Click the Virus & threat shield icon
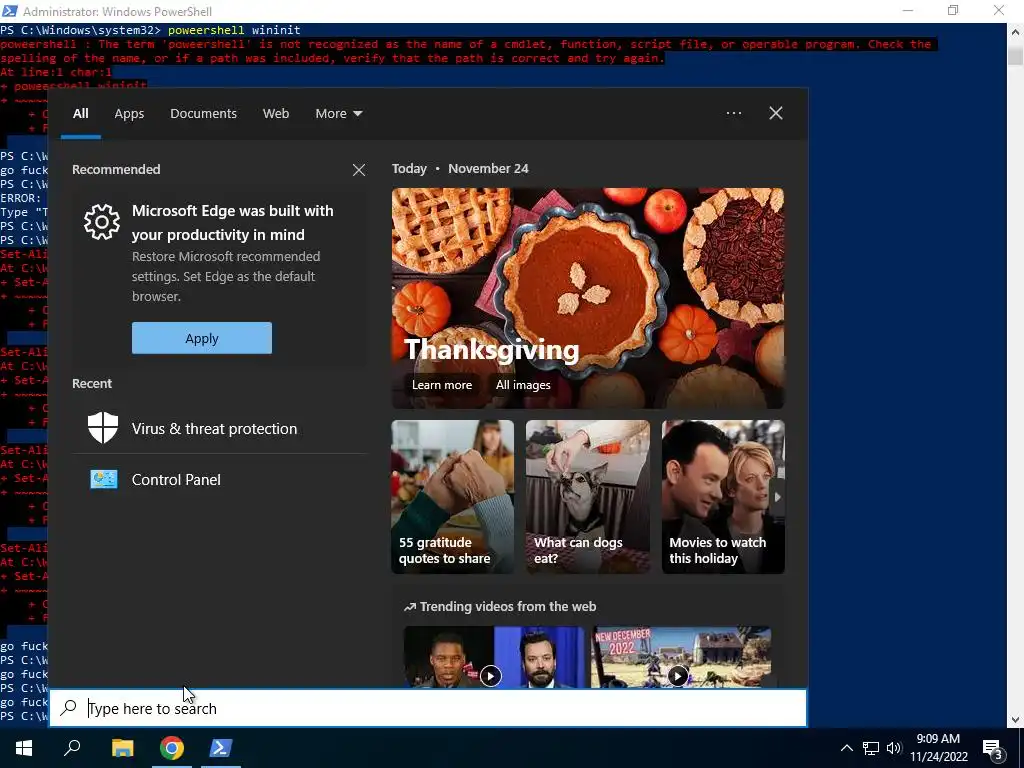 103,428
